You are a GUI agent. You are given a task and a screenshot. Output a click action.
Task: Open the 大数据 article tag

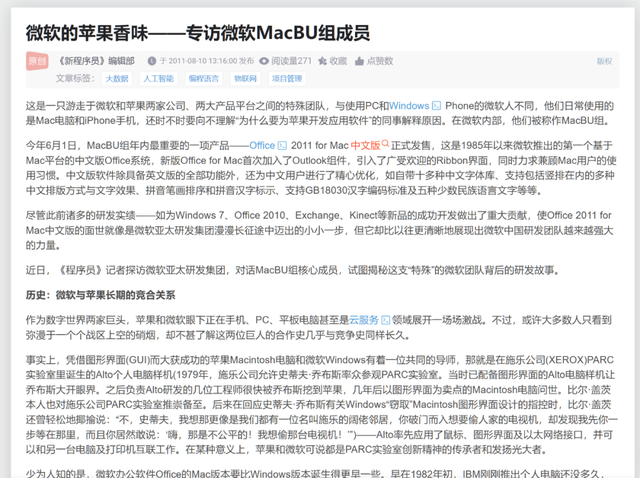116,78
